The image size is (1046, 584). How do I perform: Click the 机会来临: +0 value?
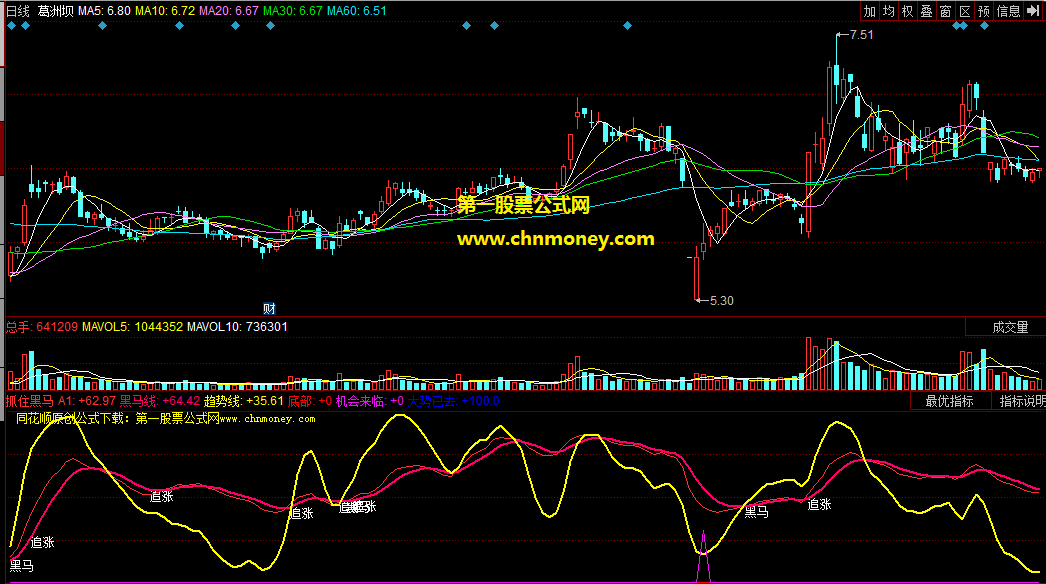370,401
